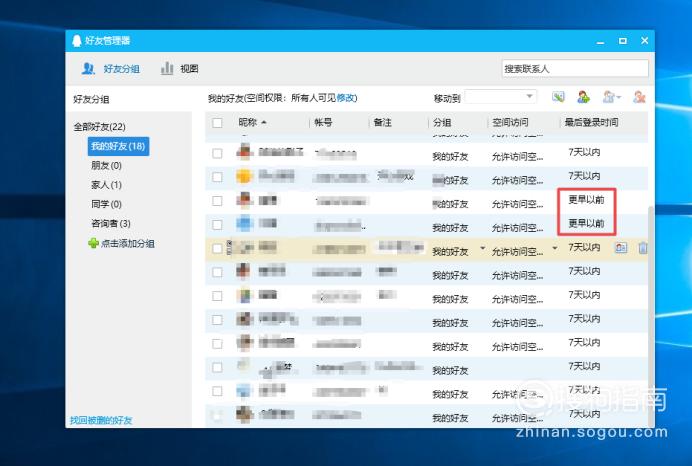
Task: Close the 好友管理器 window
Action: tap(644, 41)
